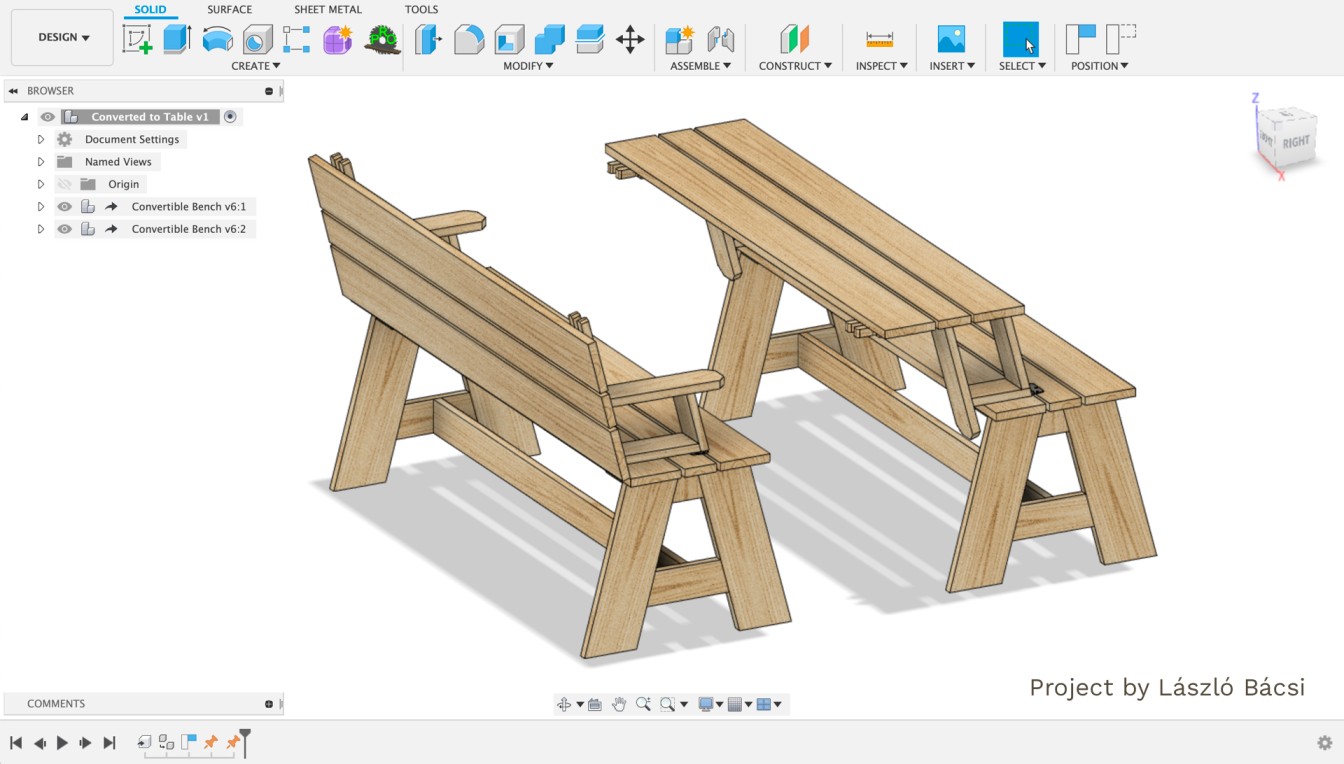Open the SURFACE tab

tap(229, 10)
